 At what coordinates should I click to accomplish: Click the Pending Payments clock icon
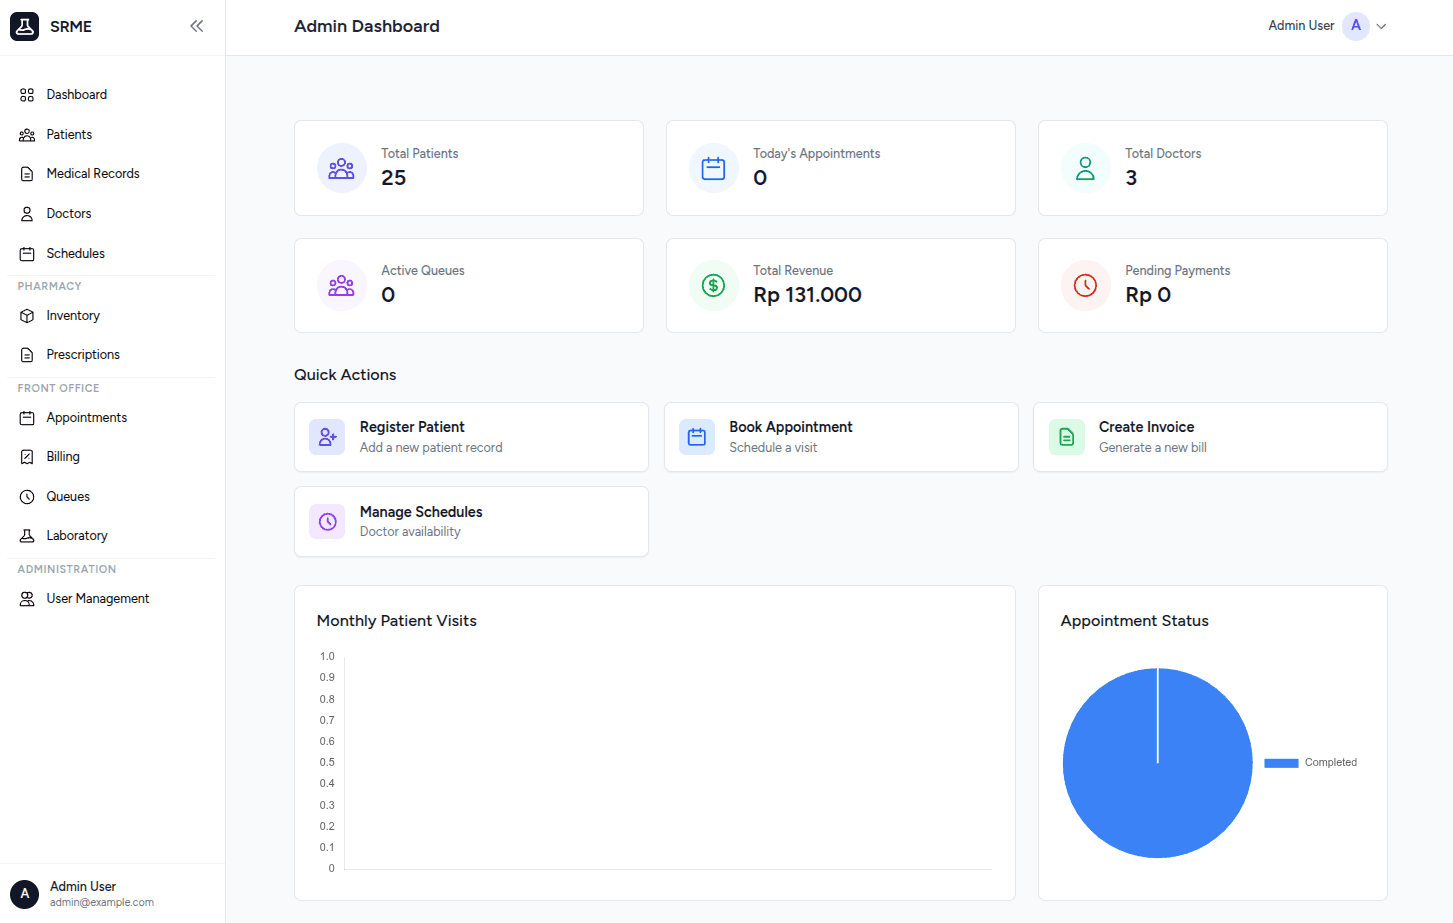(x=1085, y=285)
